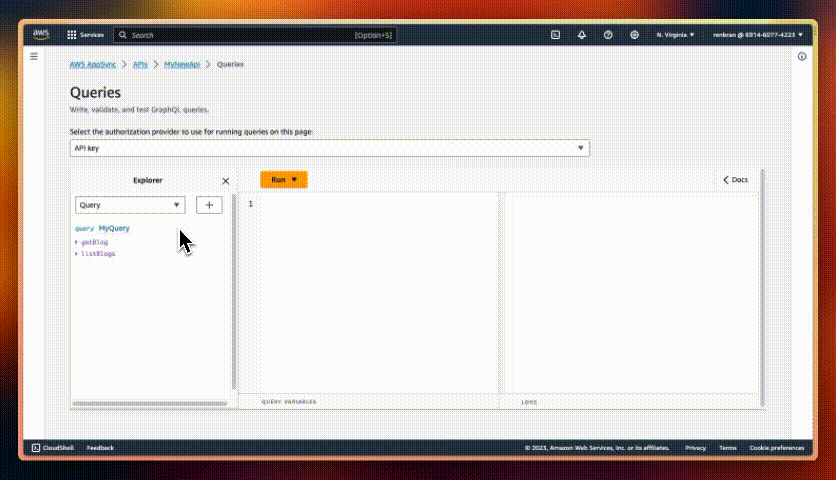Open the API key authorization provider dropdown
This screenshot has width=836, height=480.
click(x=330, y=148)
